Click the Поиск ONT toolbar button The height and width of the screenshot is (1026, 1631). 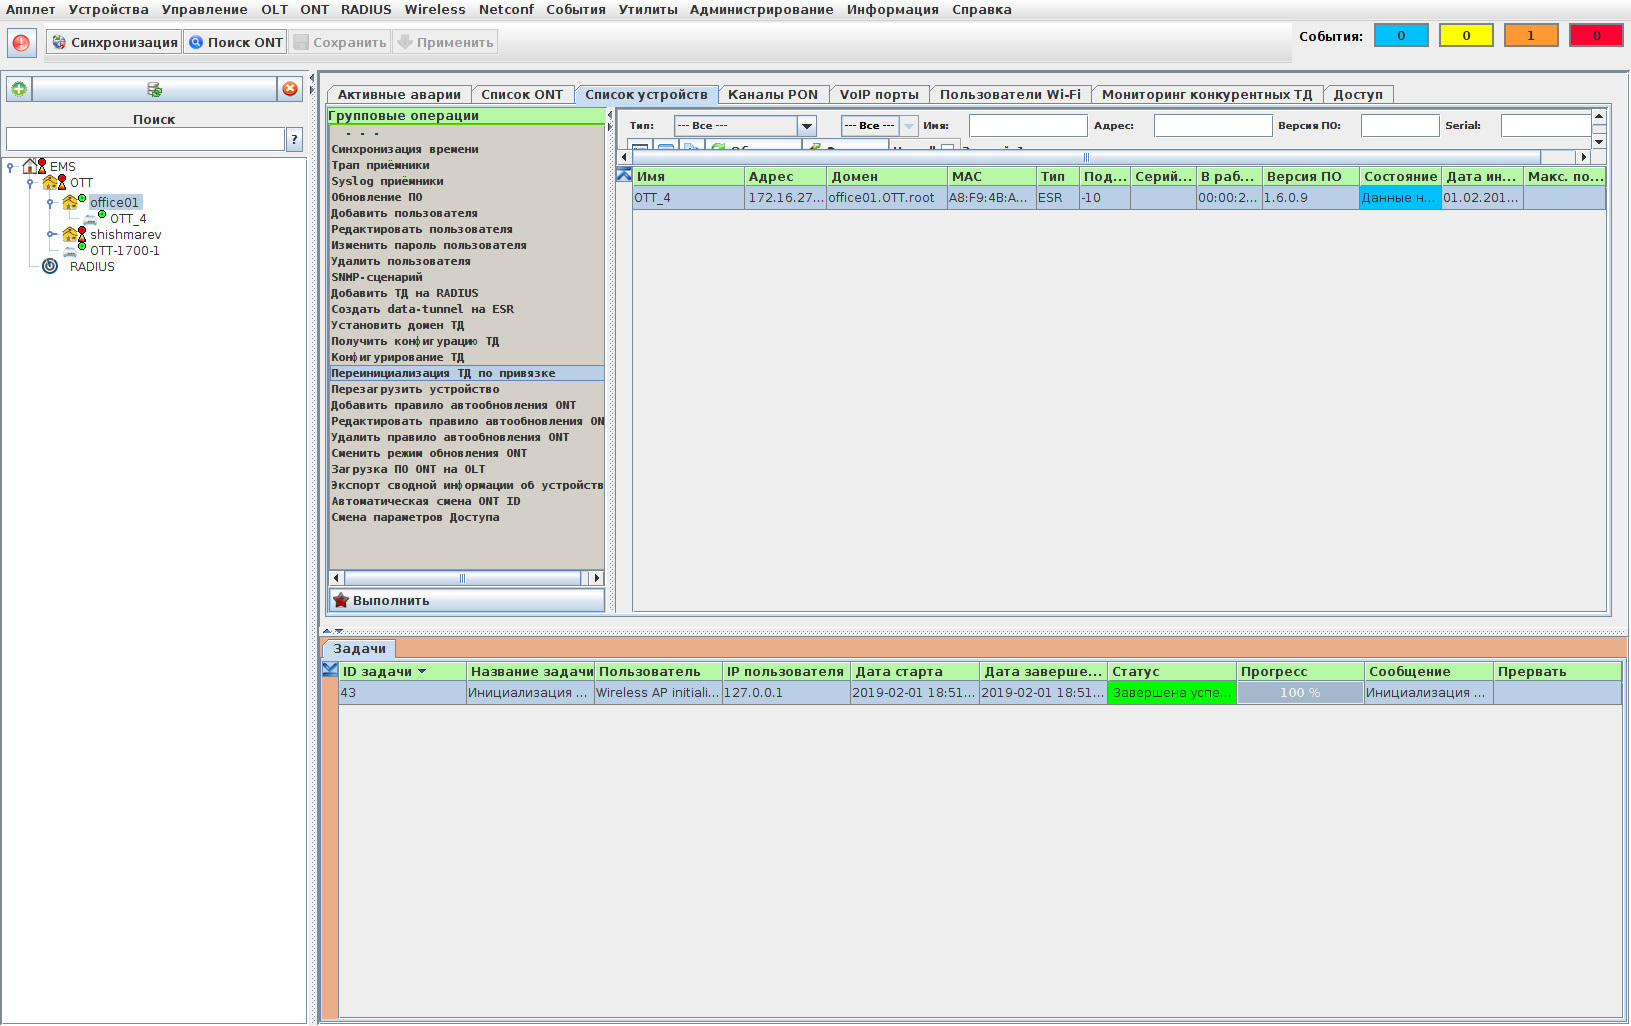coord(236,42)
